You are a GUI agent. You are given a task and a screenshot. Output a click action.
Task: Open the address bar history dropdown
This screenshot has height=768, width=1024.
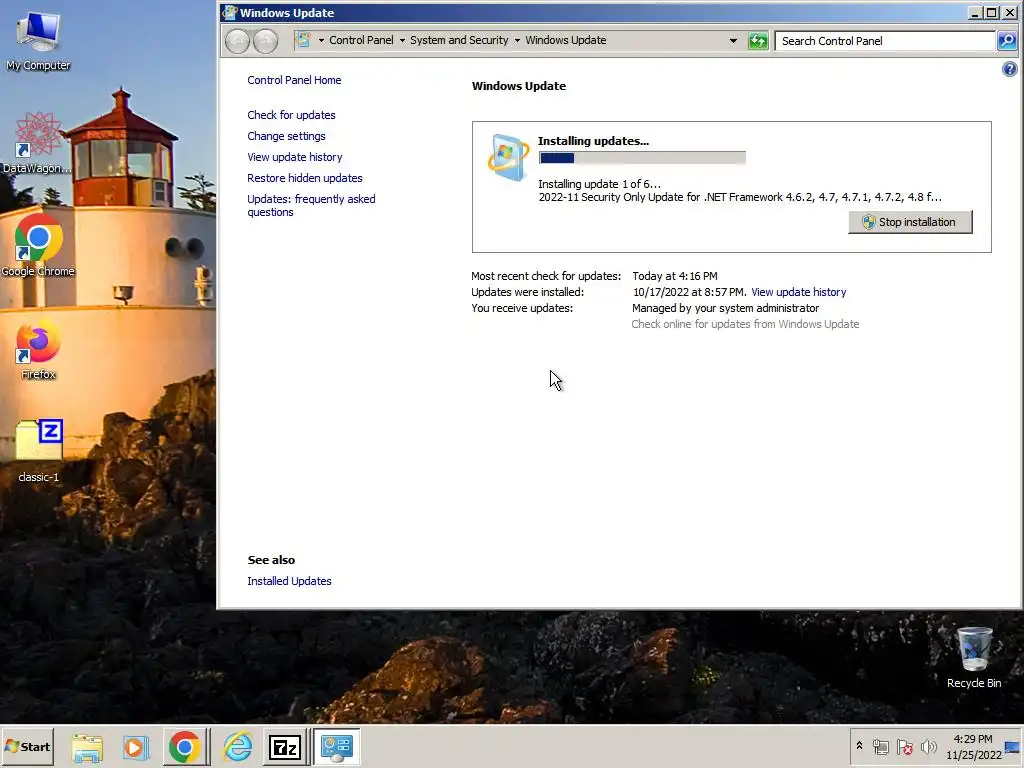[733, 40]
